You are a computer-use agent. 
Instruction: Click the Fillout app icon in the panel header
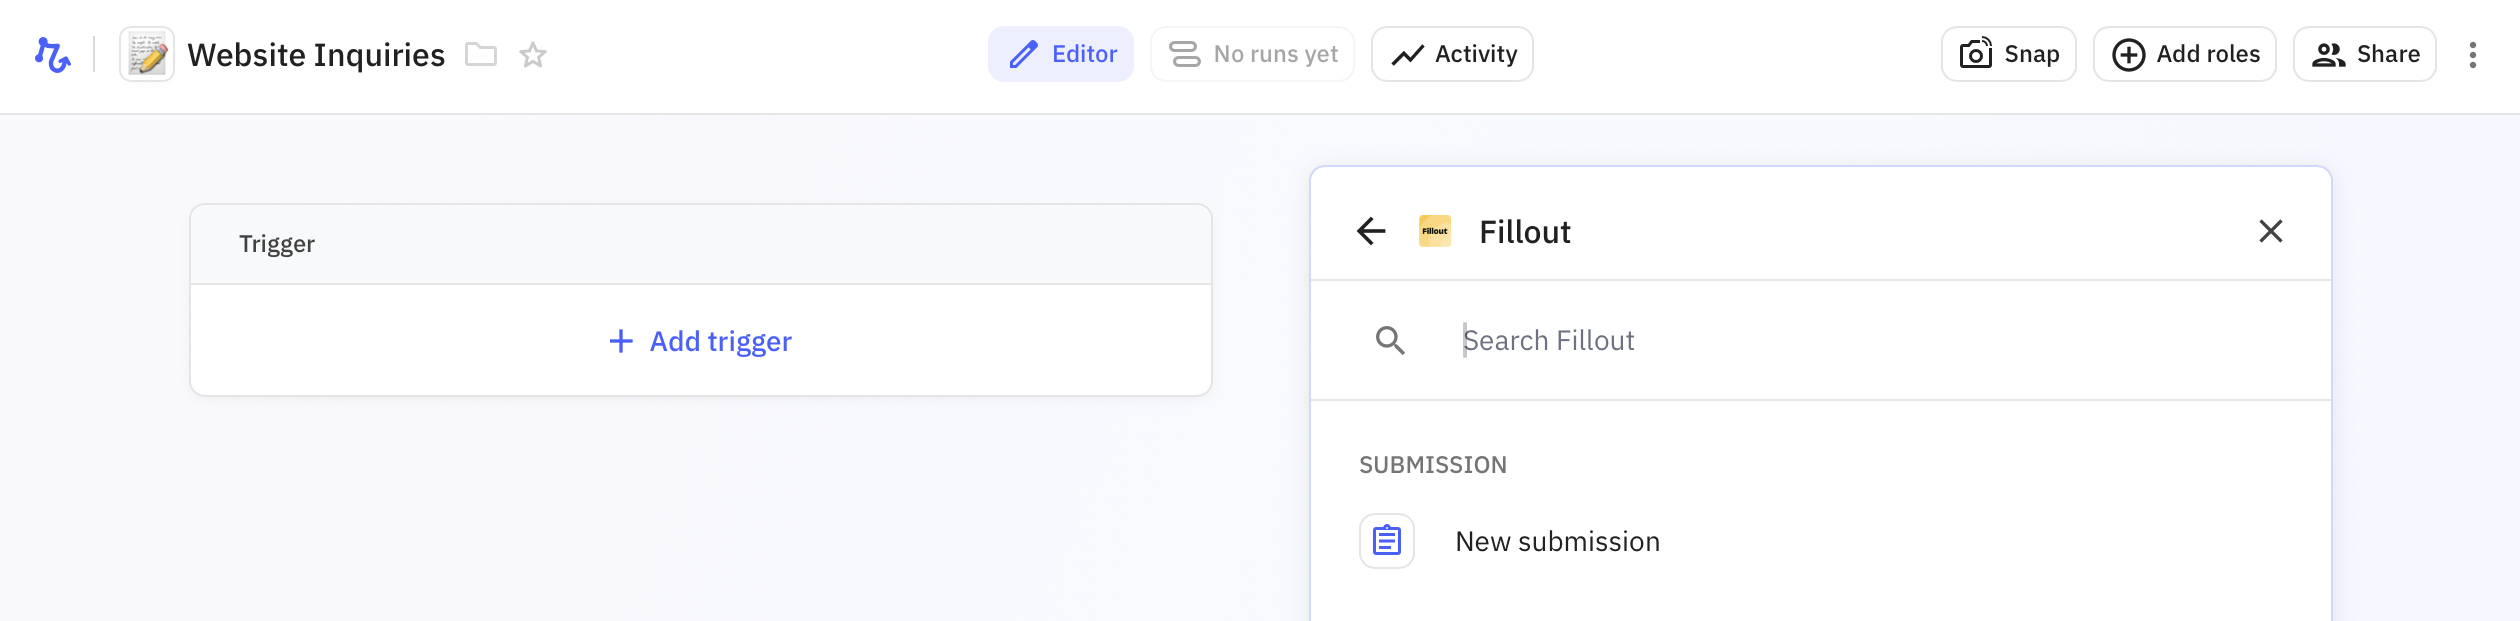[x=1435, y=231]
